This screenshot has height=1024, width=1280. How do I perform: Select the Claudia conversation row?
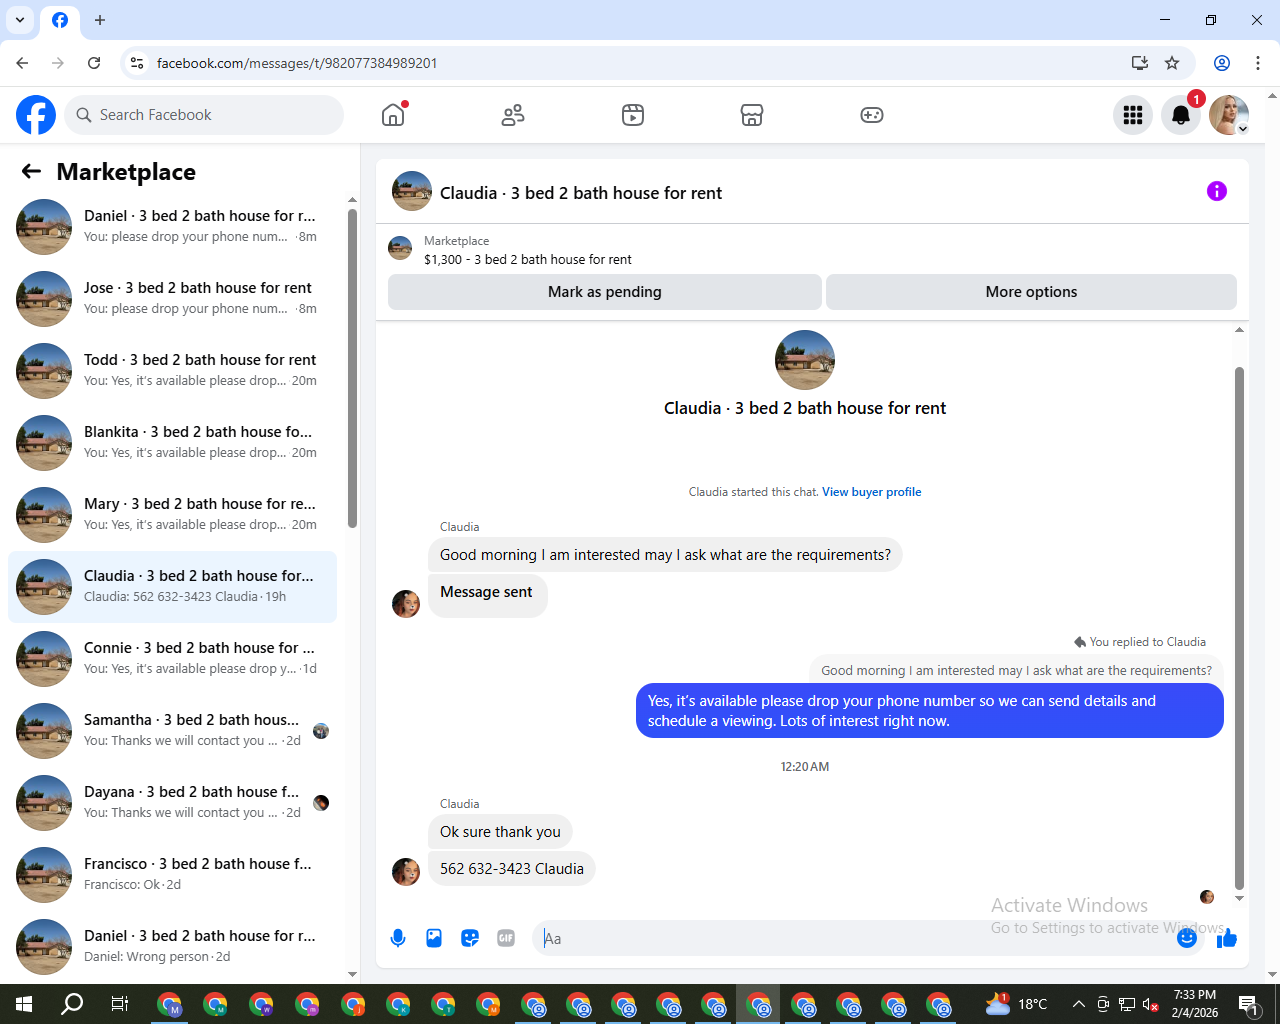point(172,587)
